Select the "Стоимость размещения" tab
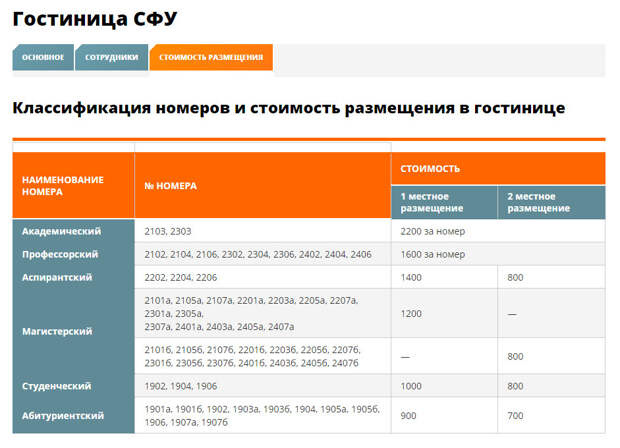The height and width of the screenshot is (448, 620). (x=211, y=58)
